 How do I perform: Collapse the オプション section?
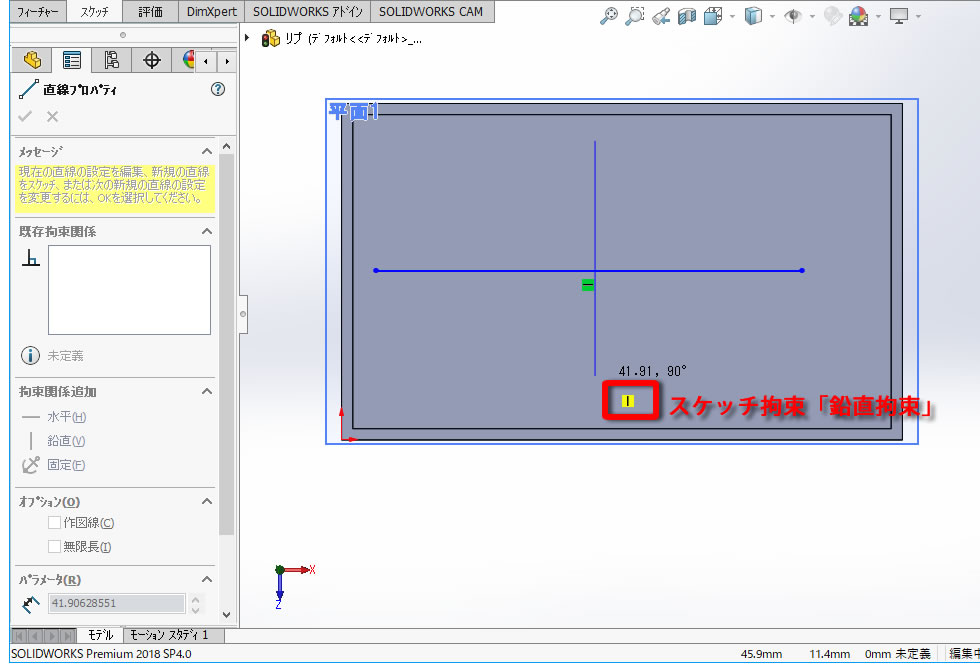point(207,501)
